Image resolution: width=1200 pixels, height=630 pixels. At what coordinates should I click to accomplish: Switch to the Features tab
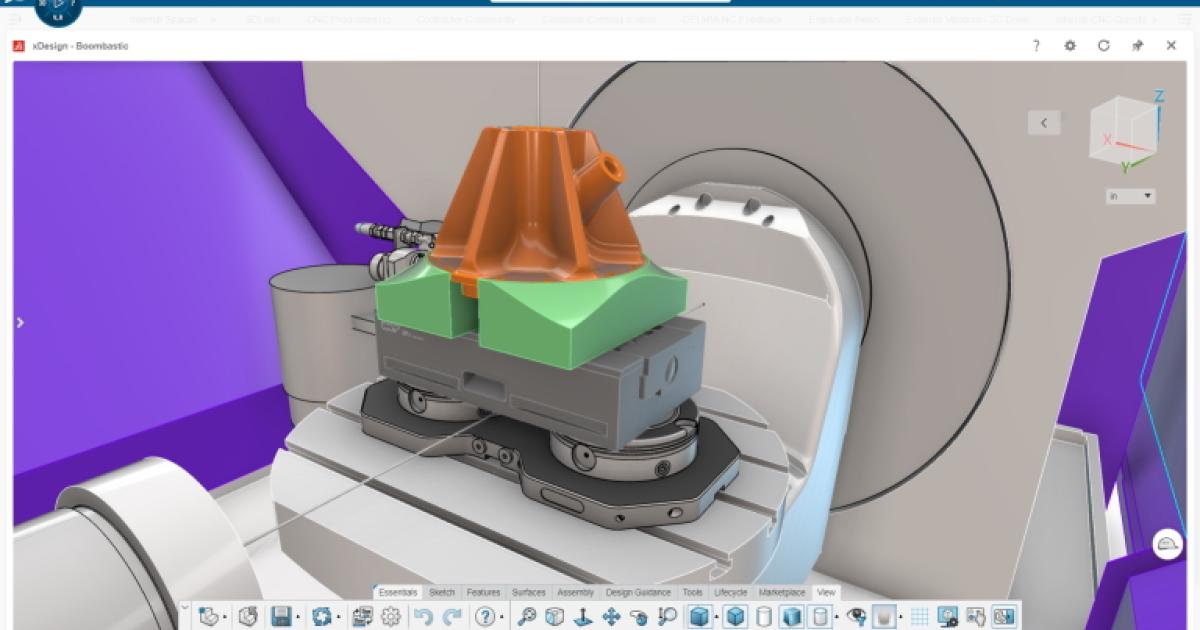[x=484, y=592]
